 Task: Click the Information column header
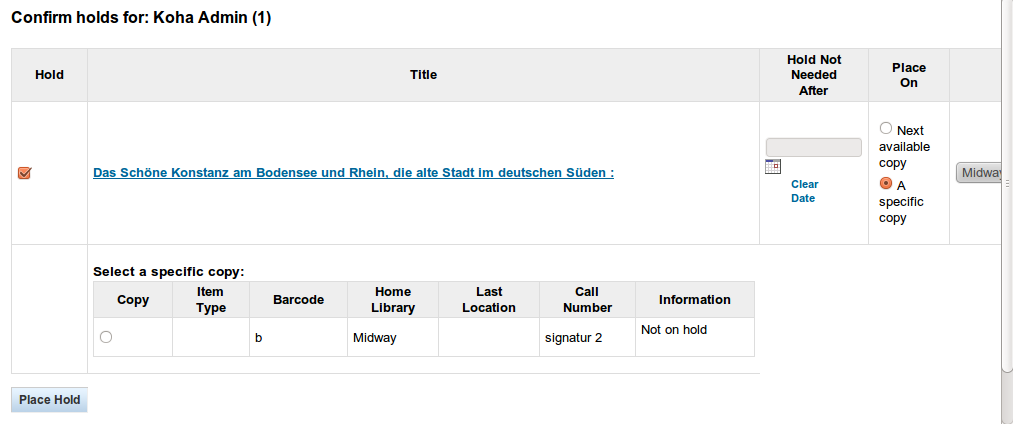tap(694, 300)
